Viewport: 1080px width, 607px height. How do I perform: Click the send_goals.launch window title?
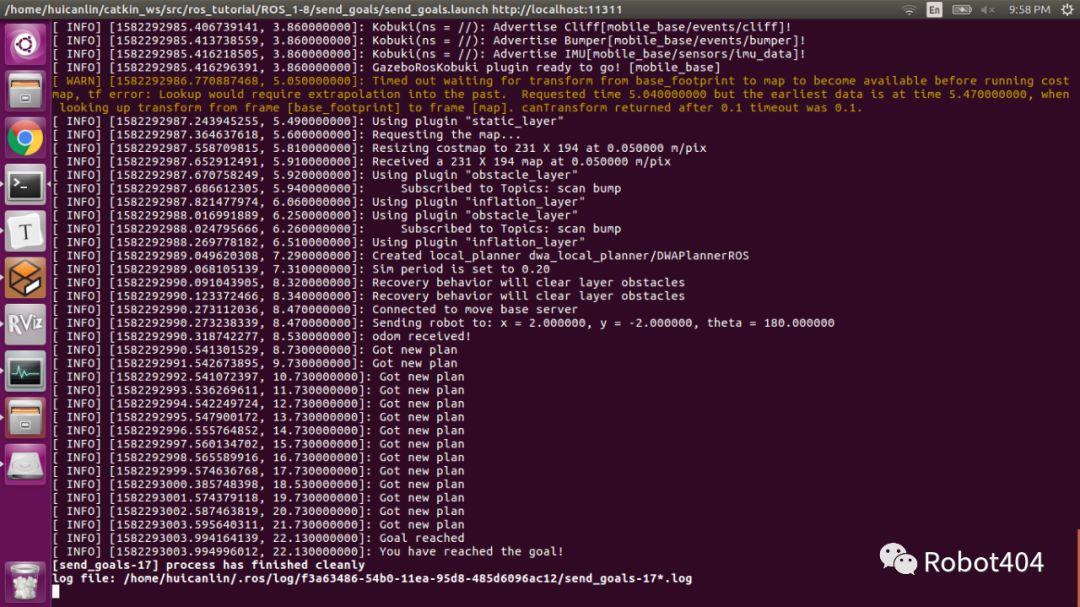(x=313, y=10)
